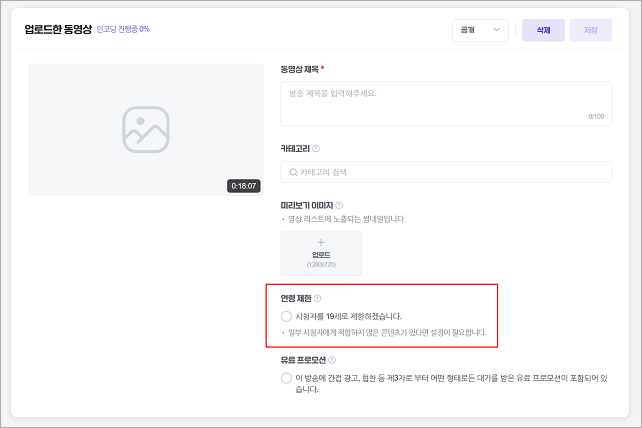The height and width of the screenshot is (428, 642).
Task: Toggle the paid promotion disclosure option
Action: click(x=286, y=378)
